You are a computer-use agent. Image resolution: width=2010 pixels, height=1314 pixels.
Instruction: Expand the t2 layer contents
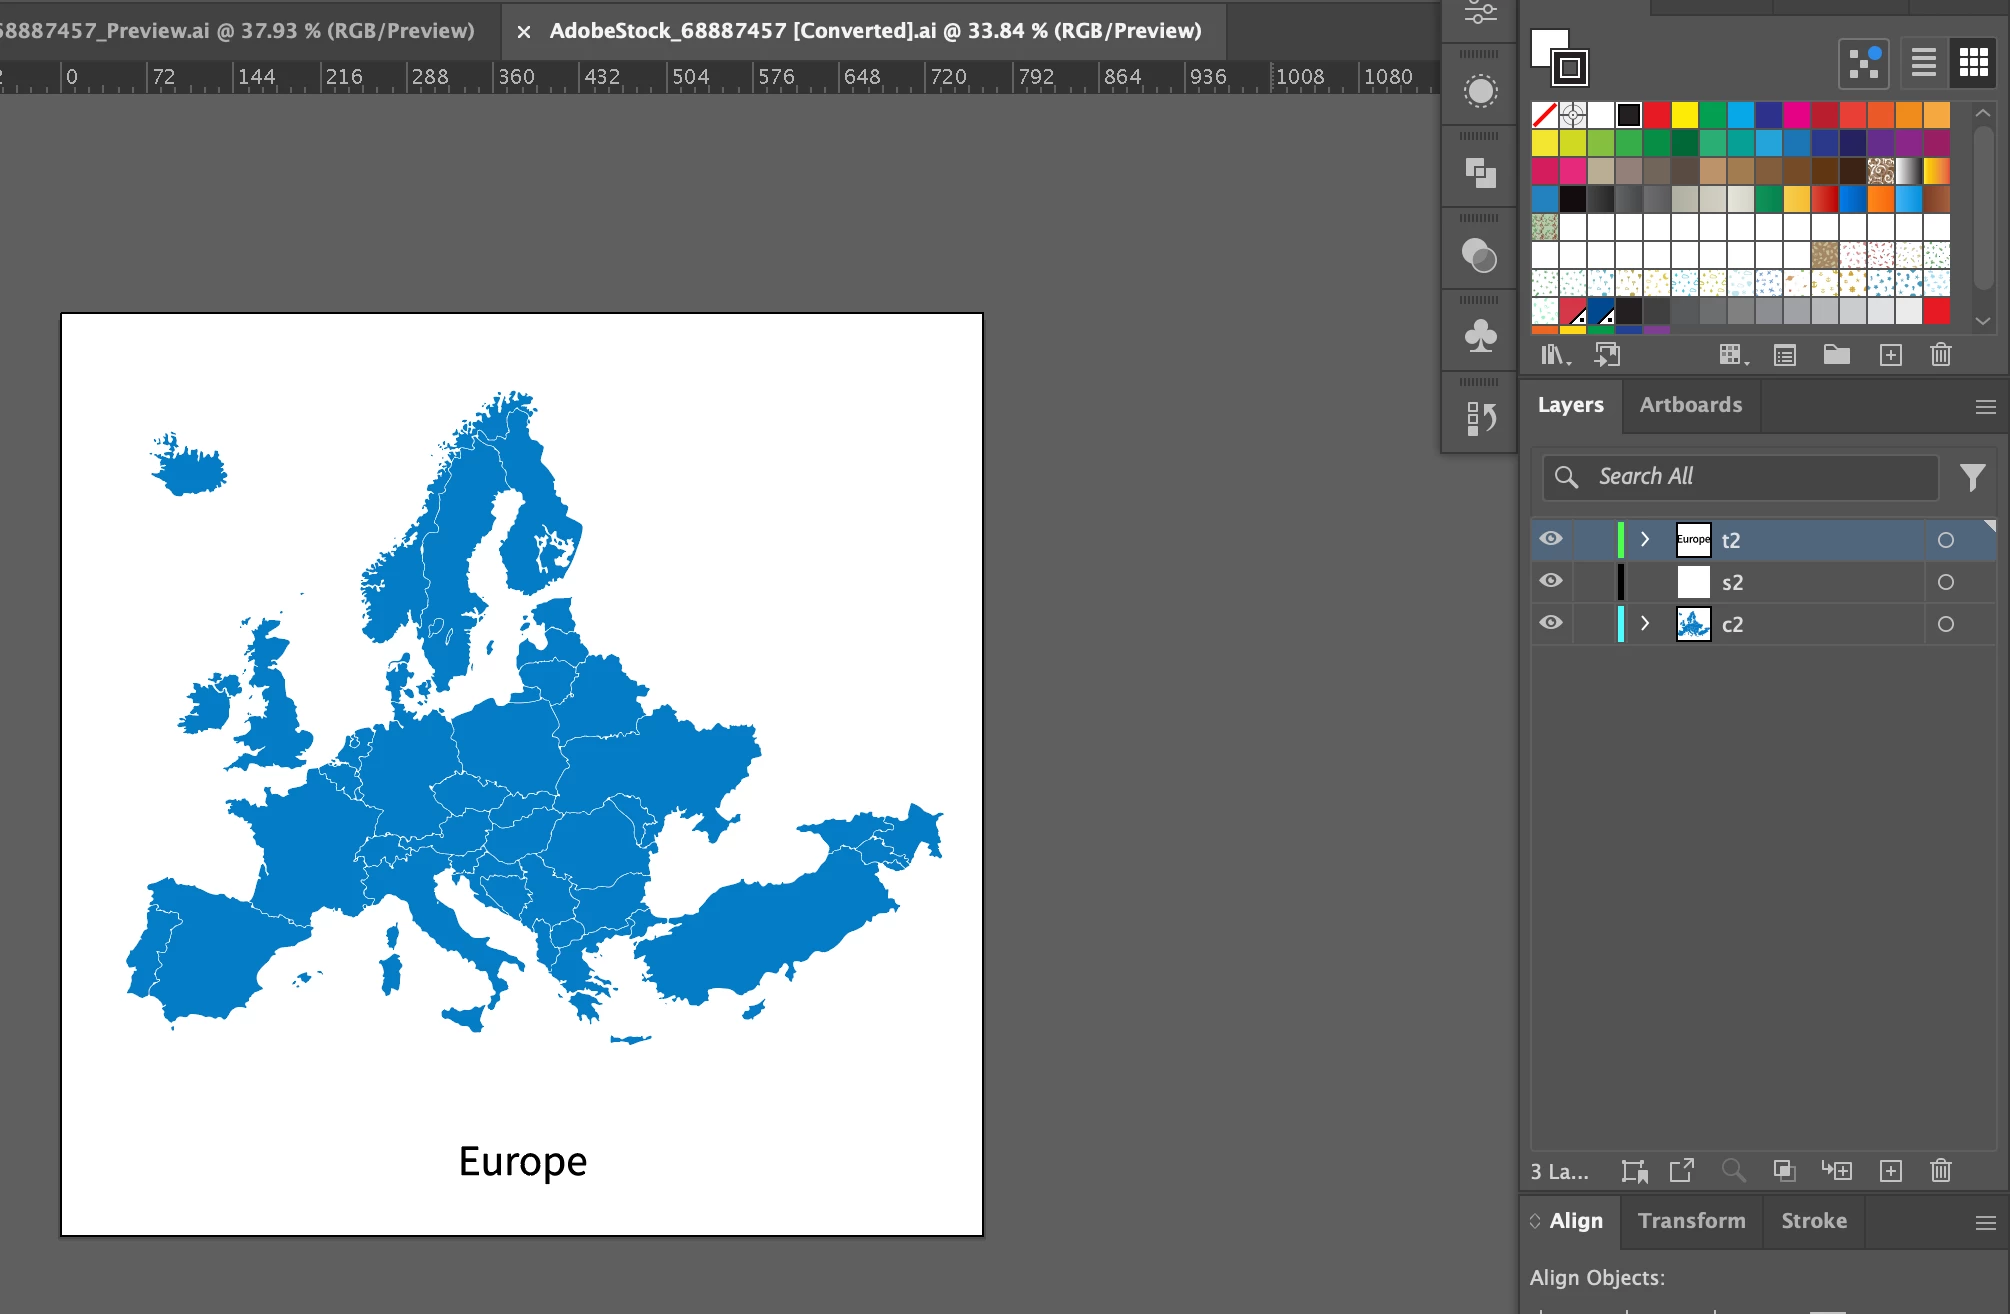(x=1645, y=539)
